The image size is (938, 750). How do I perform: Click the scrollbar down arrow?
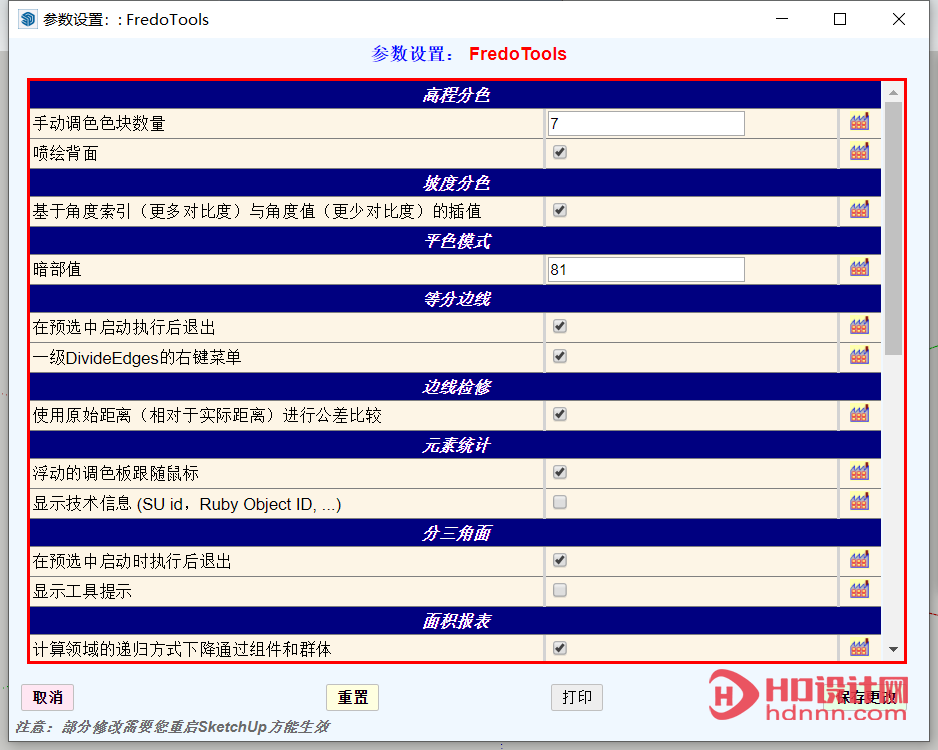coord(893,650)
